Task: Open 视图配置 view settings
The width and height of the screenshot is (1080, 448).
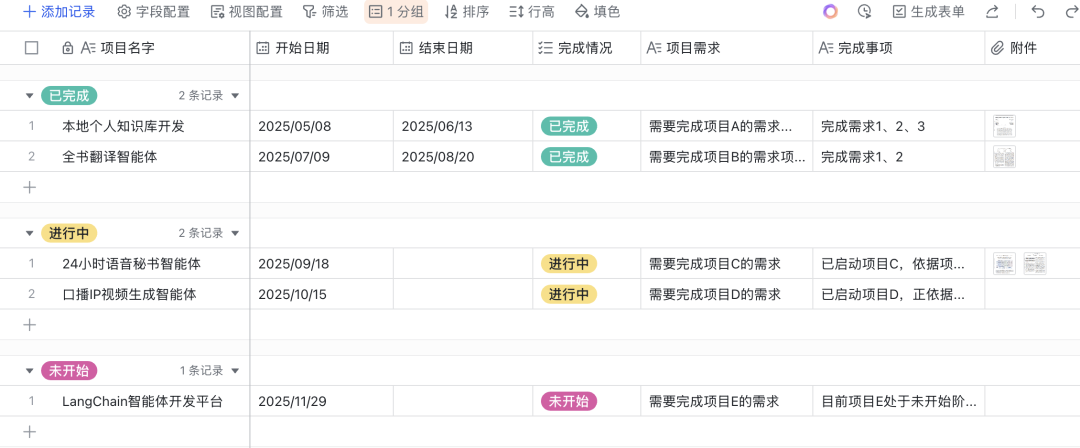Action: click(246, 12)
